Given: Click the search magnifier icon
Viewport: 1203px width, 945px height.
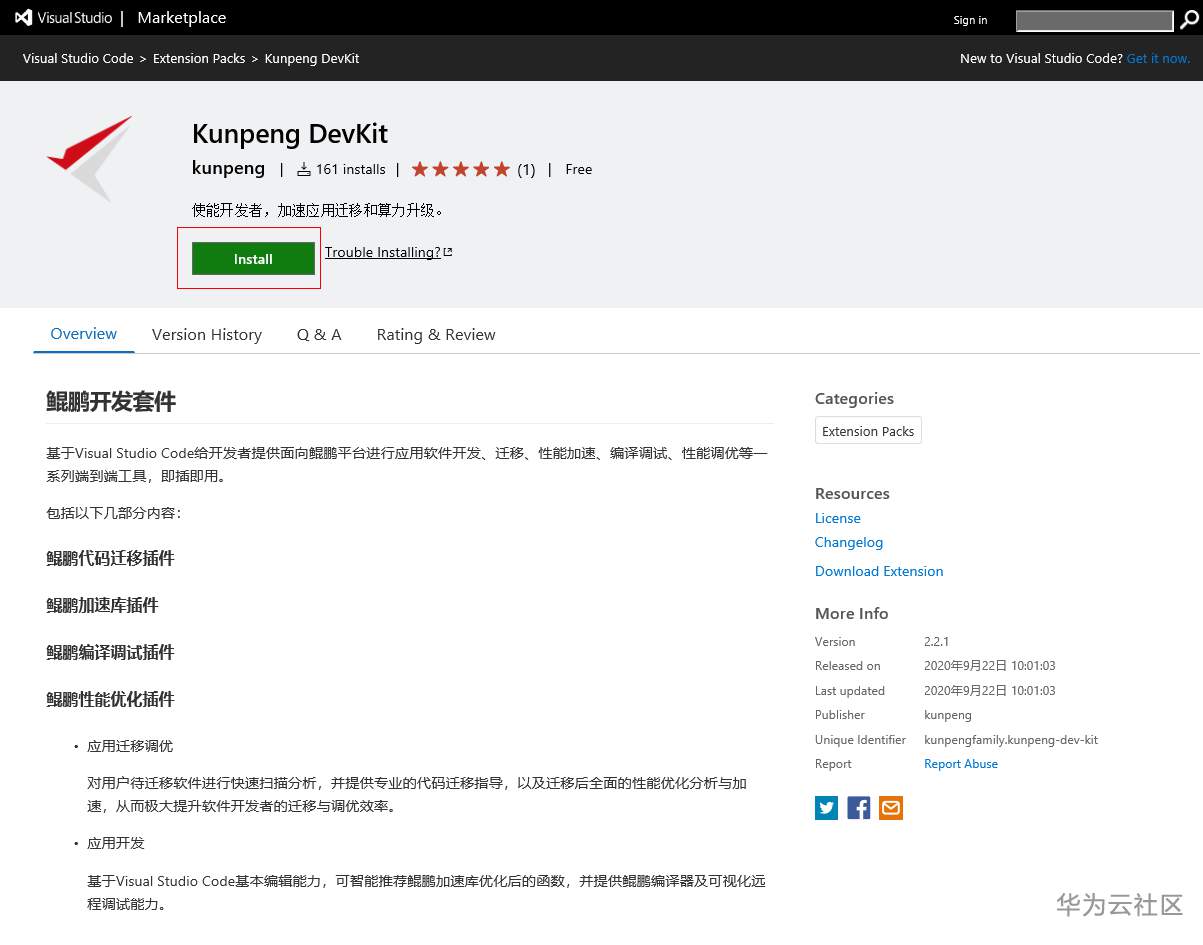Looking at the screenshot, I should coord(1189,20).
